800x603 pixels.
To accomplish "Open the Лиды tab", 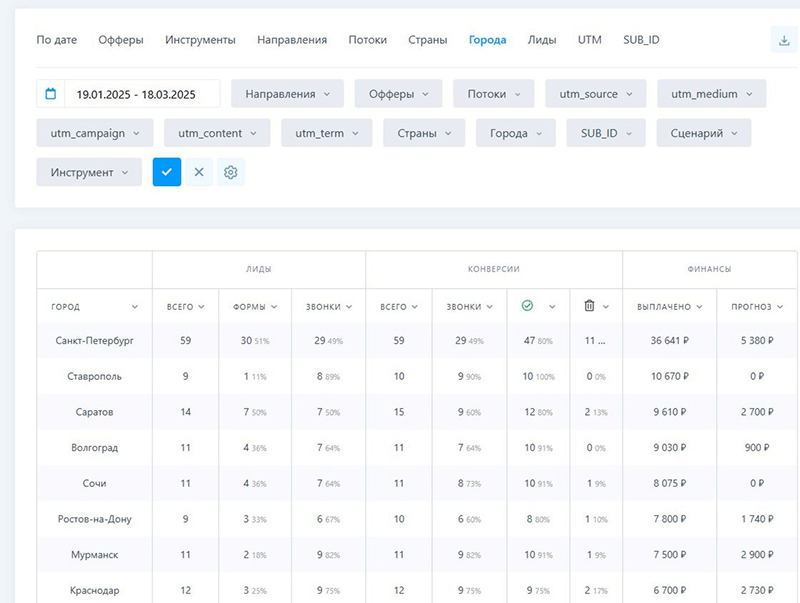I will (542, 40).
